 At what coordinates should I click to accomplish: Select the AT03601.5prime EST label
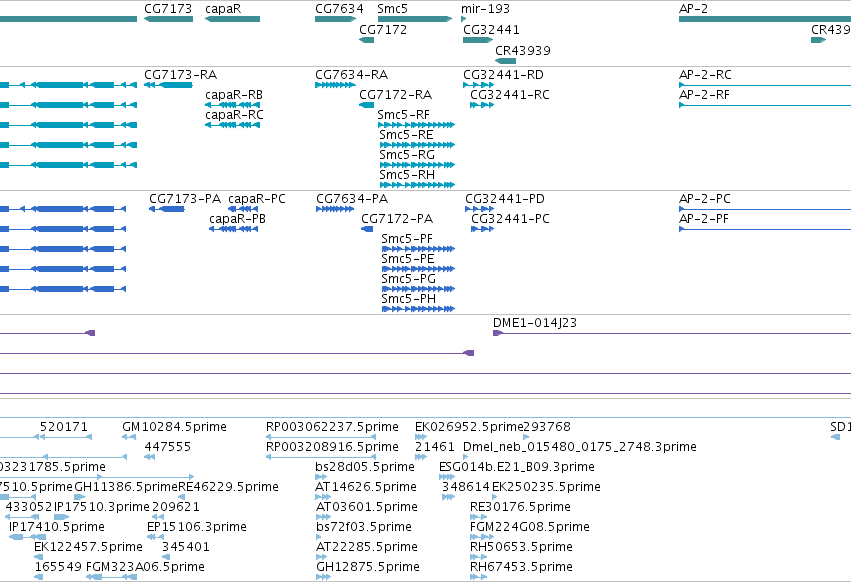[366, 507]
